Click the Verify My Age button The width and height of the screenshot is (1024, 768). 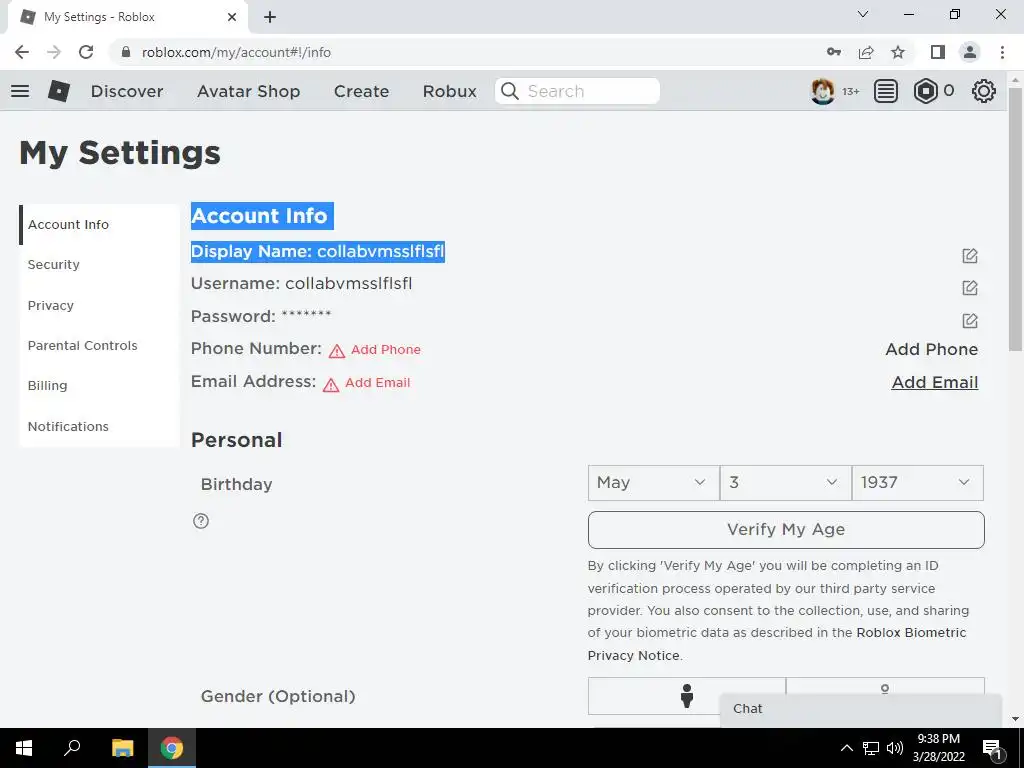coord(786,530)
